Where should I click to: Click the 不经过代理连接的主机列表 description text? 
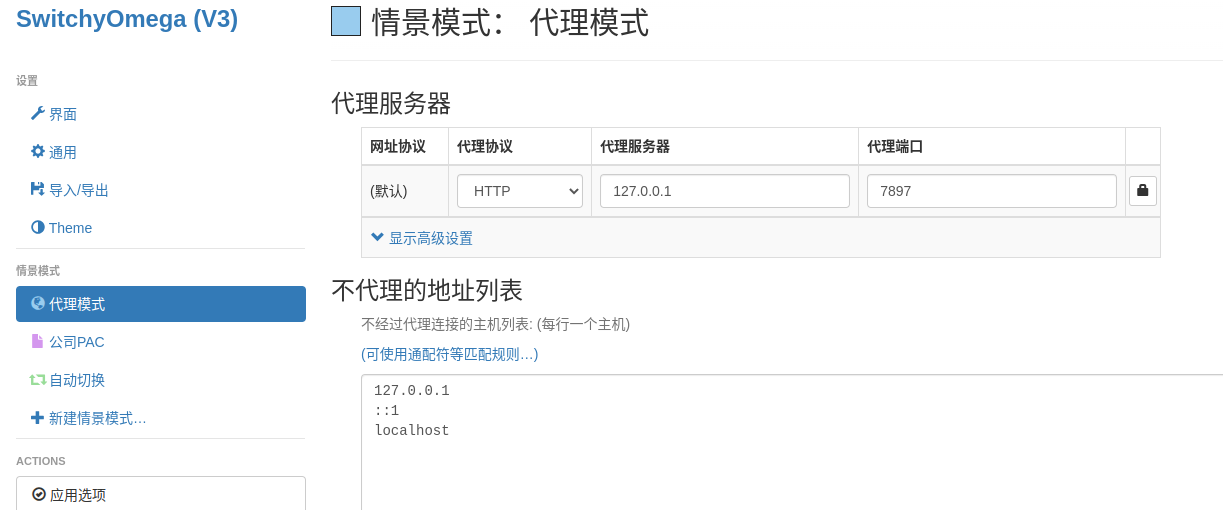coord(496,324)
